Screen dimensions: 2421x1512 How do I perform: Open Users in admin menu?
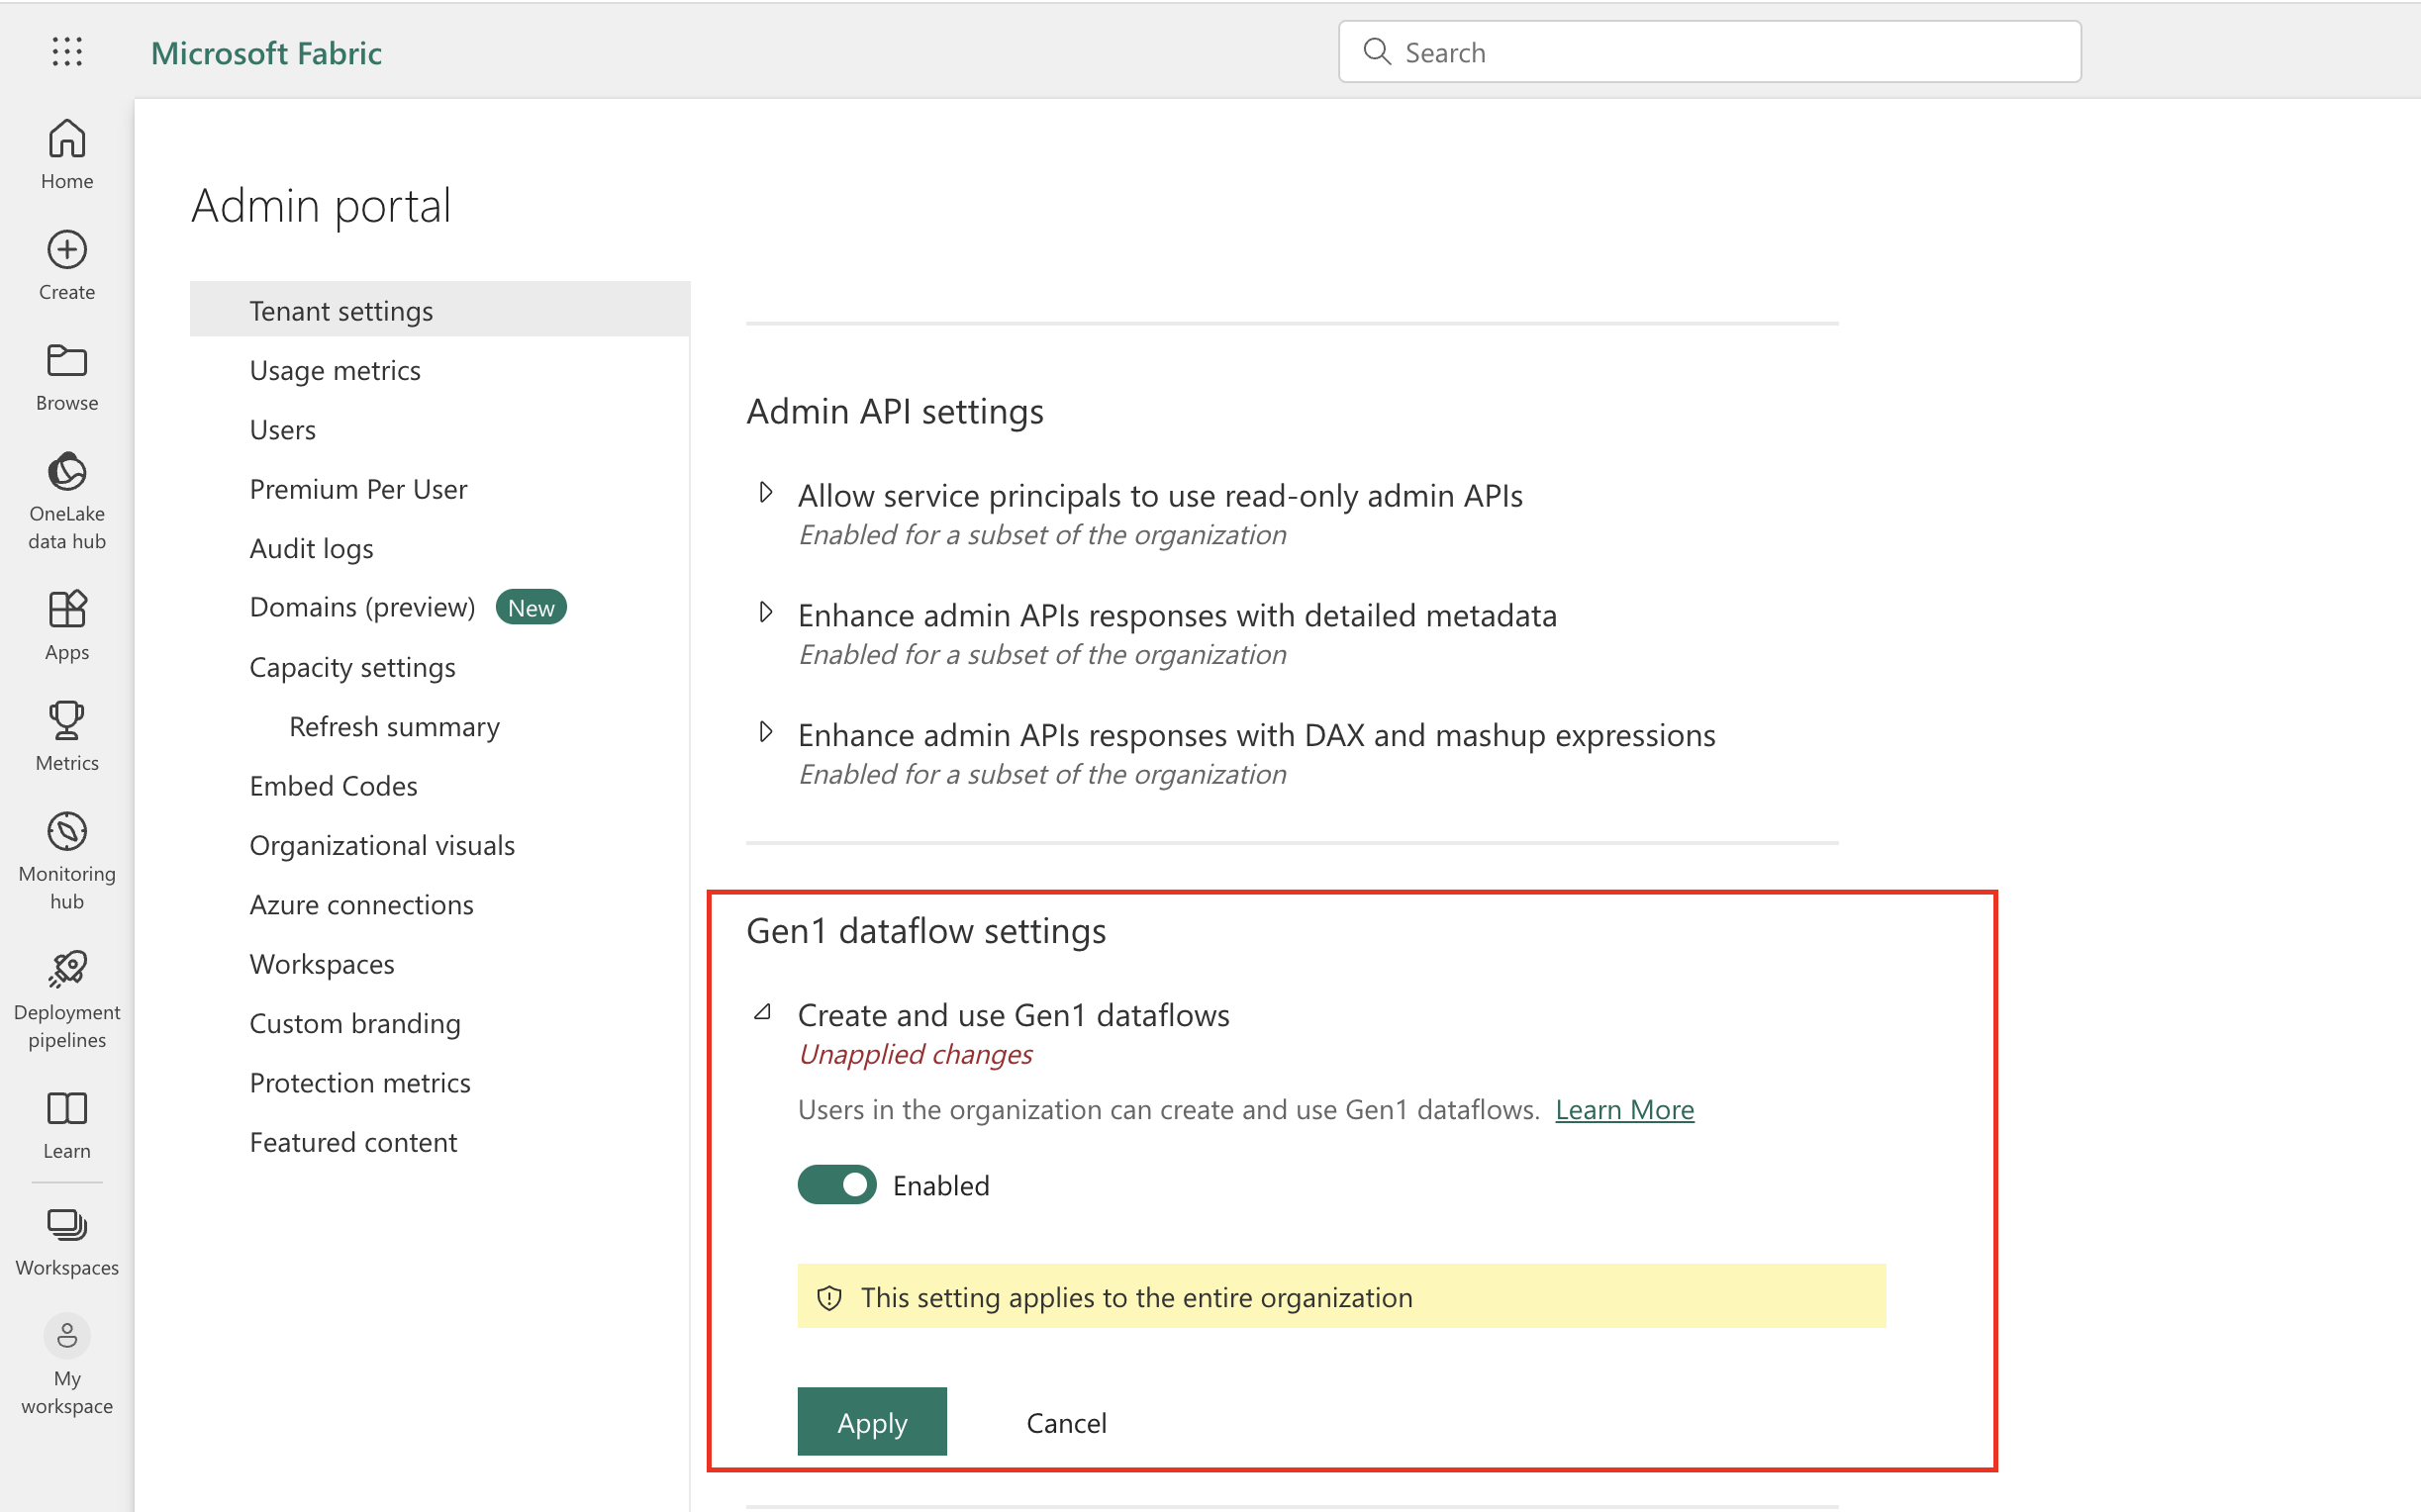pos(283,429)
